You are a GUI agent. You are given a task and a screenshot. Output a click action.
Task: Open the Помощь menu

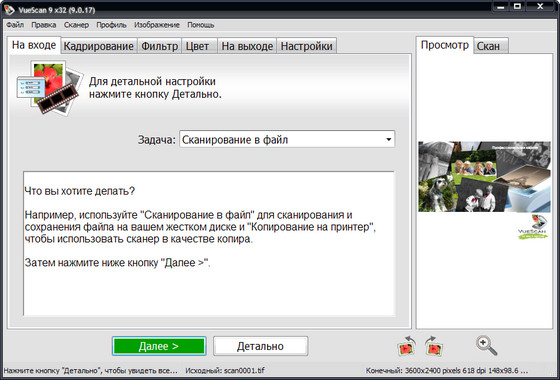tap(201, 25)
